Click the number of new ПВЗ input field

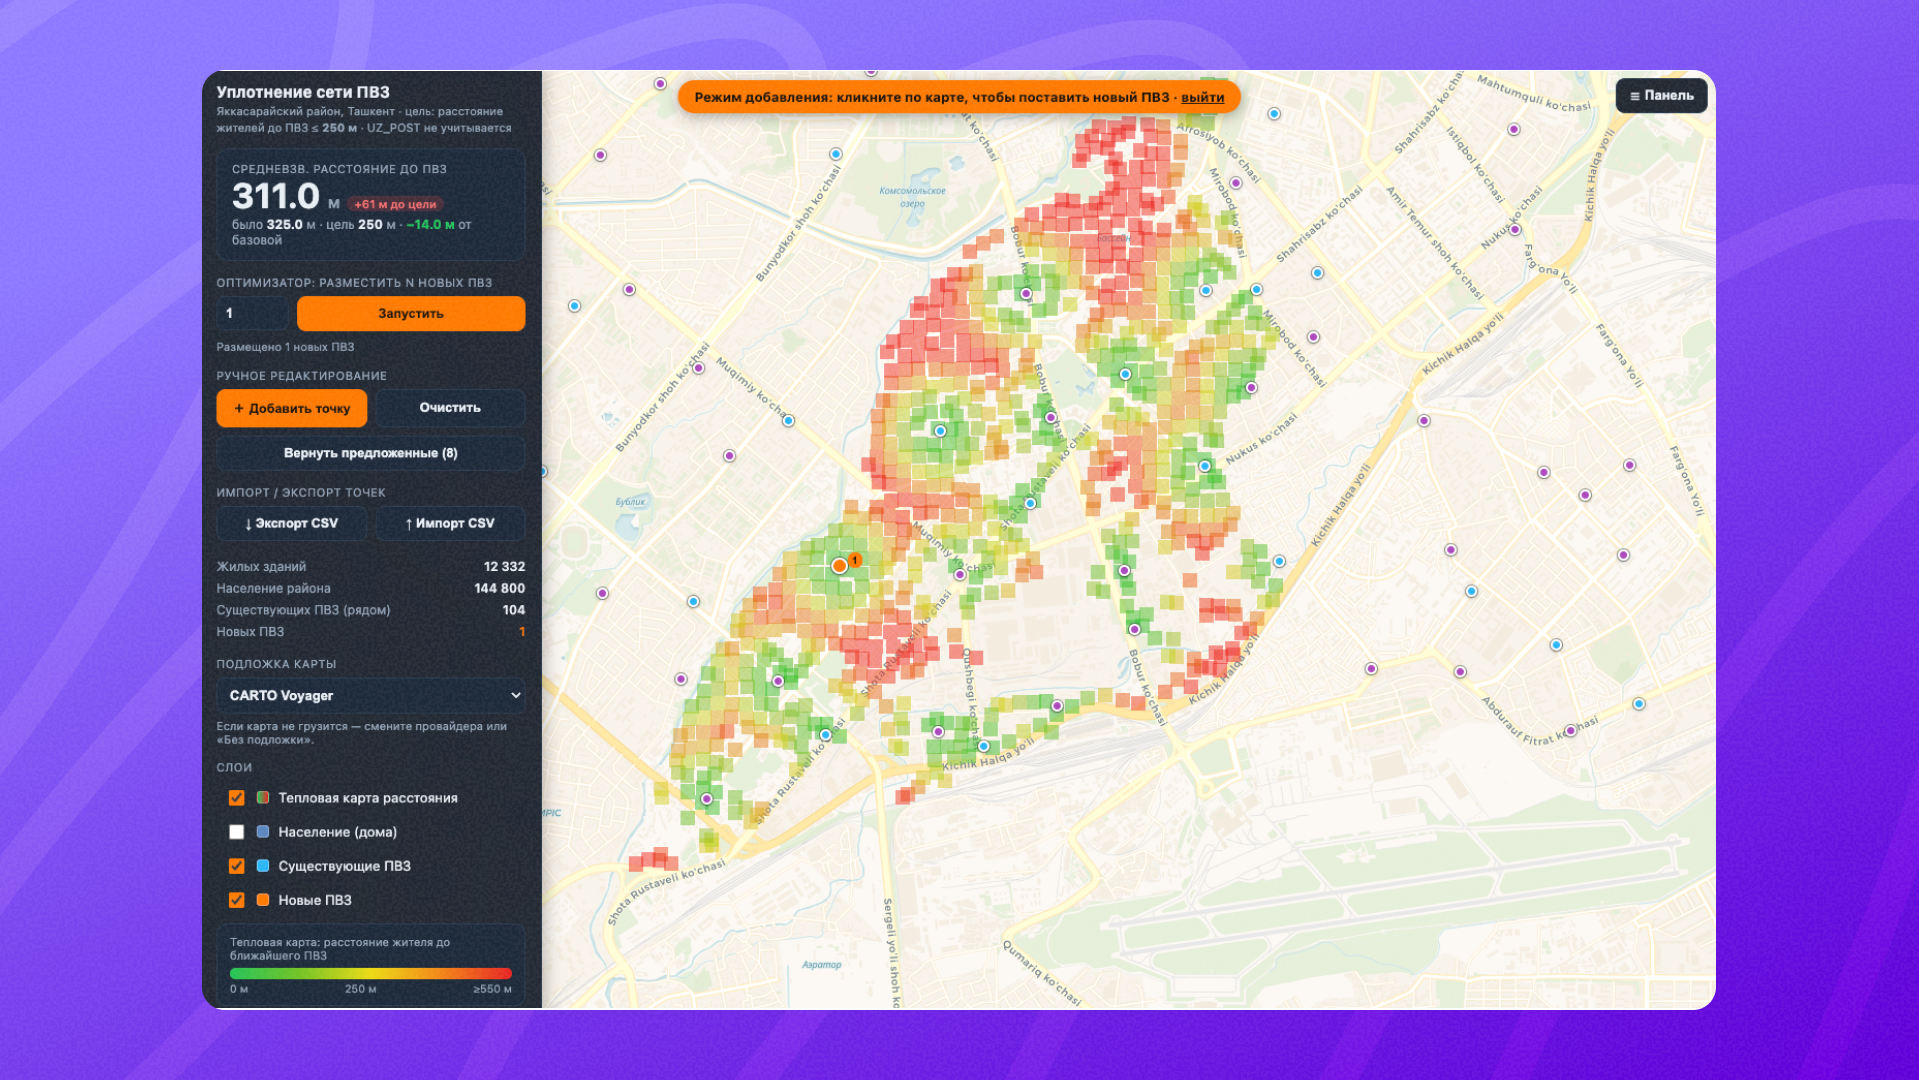click(252, 313)
